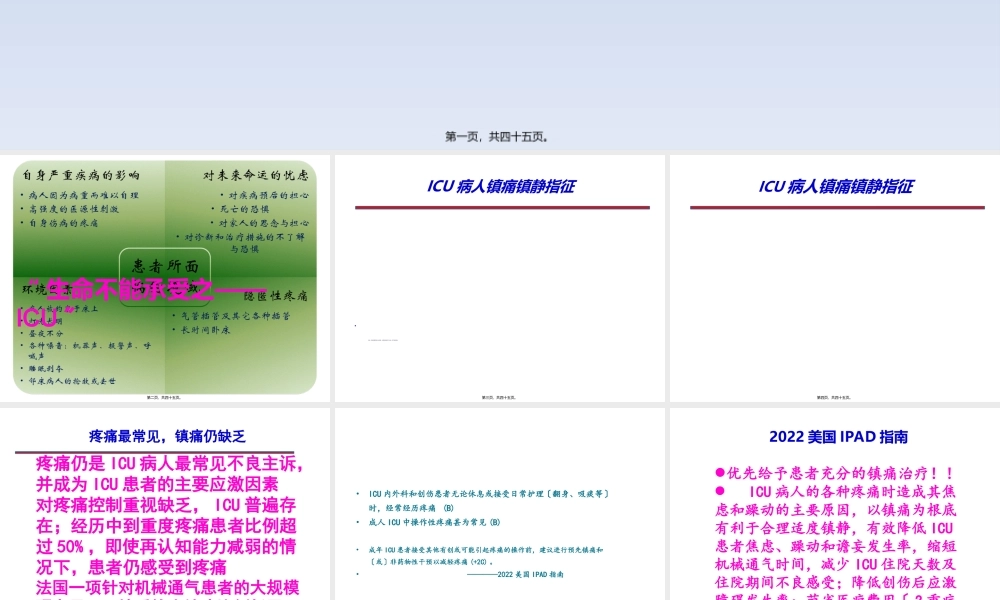Click the bullet 邻床病人的抢救或去世
Viewport: 1000px width, 600px height.
[72, 381]
